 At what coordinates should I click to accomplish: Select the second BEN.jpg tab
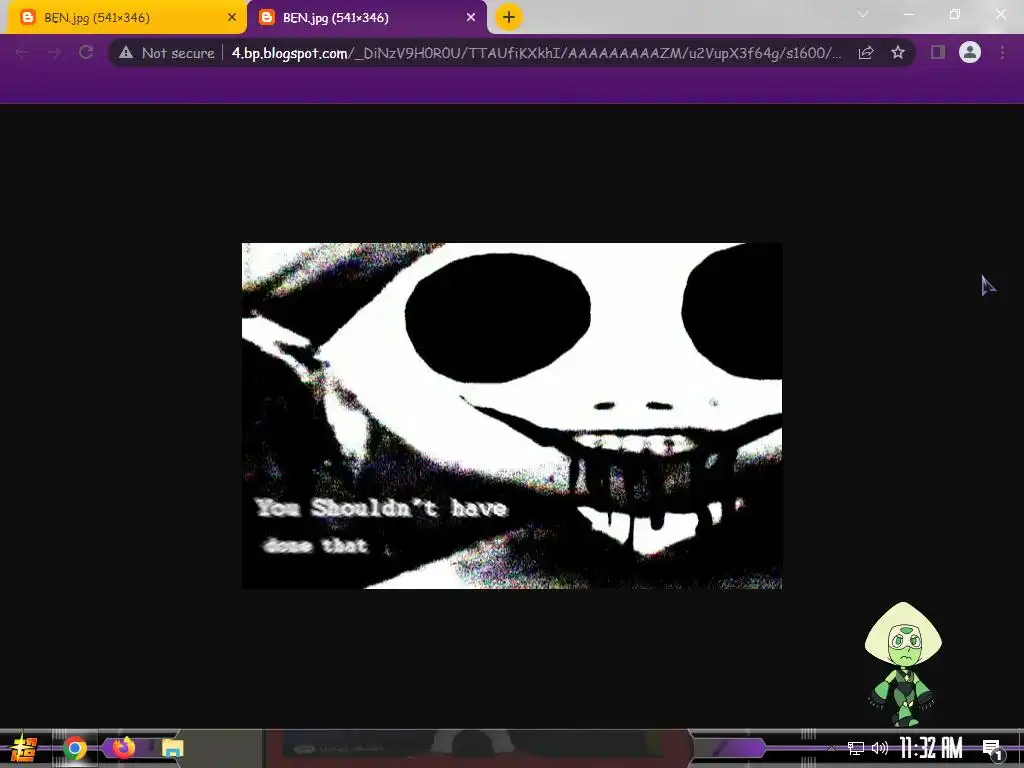(x=366, y=18)
